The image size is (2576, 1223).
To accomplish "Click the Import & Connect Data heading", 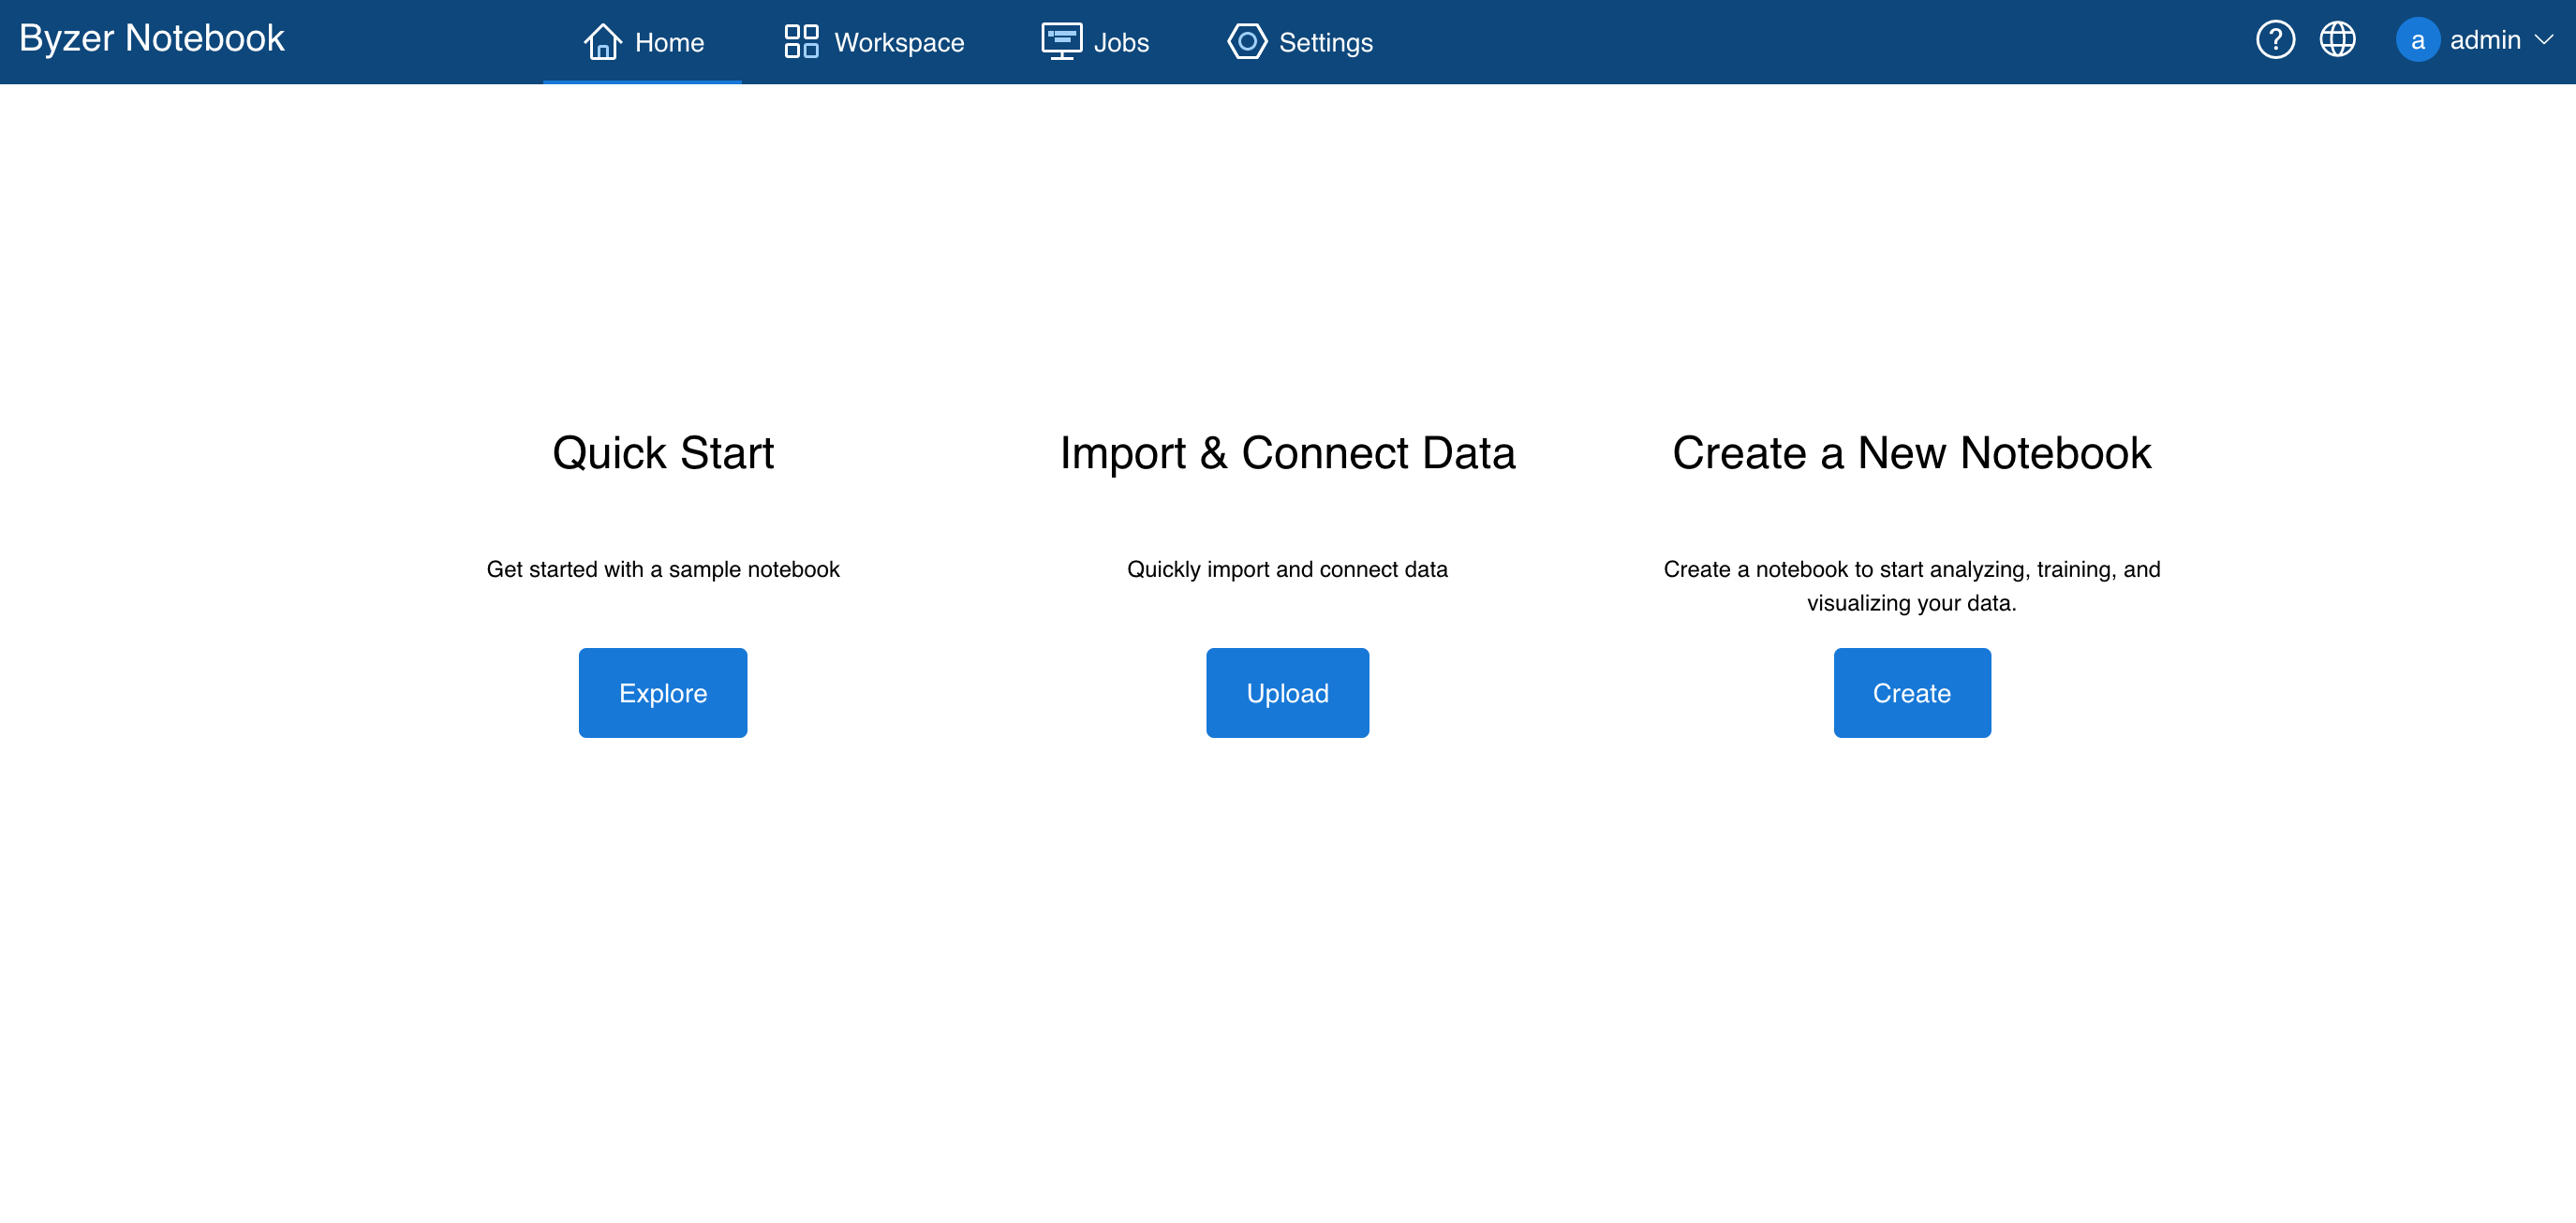I will coord(1287,453).
